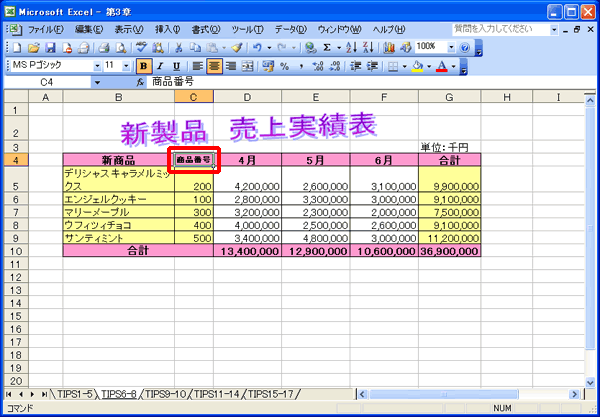
Task: Open Print Preview from the toolbar
Action: [121, 47]
